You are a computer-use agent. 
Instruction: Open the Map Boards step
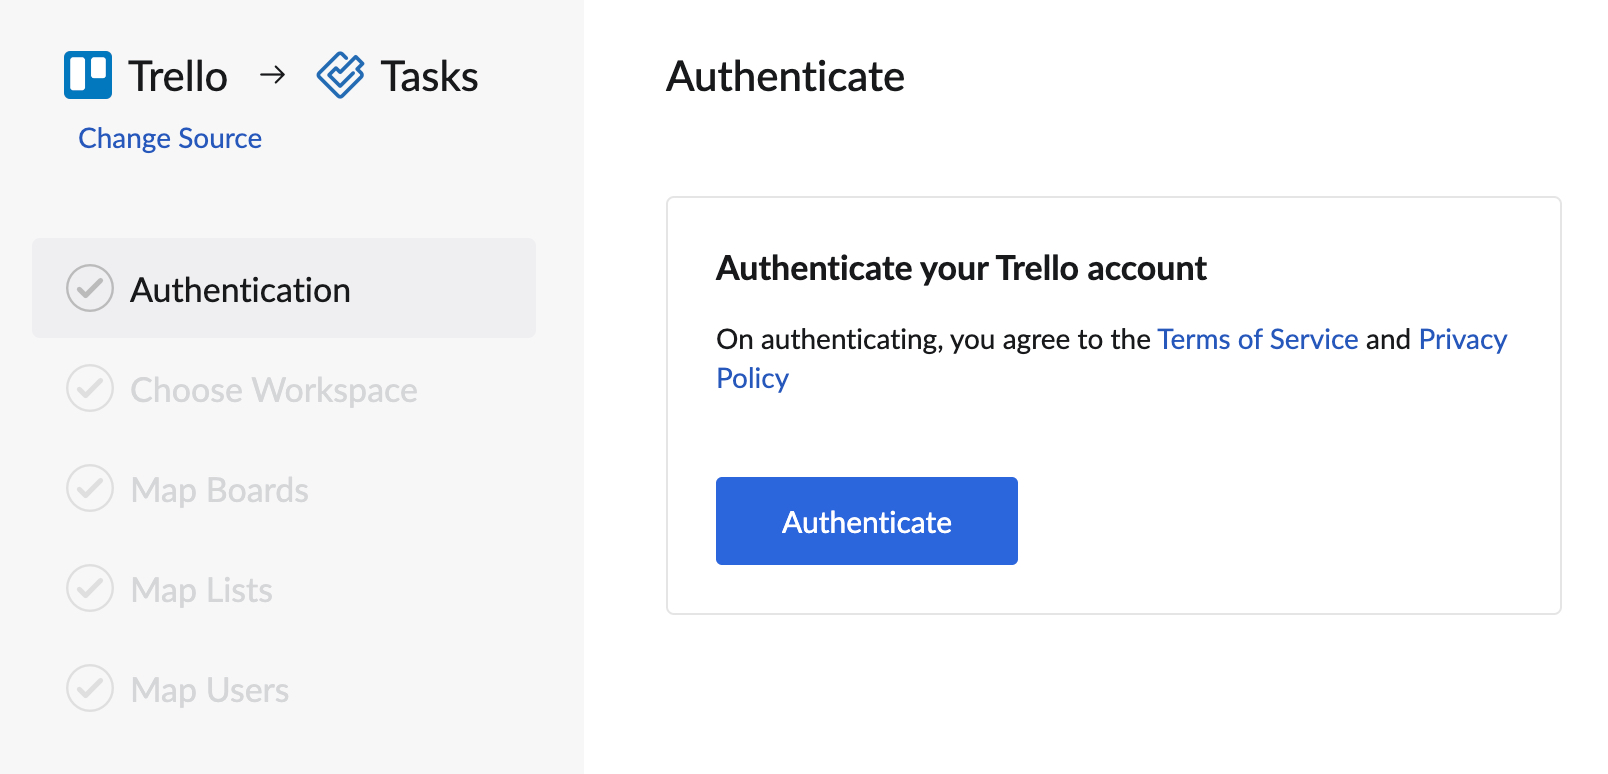click(x=218, y=490)
